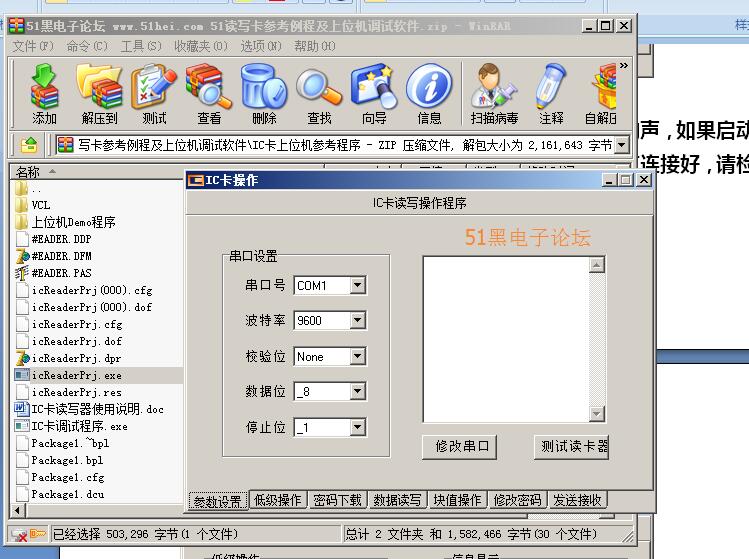Select the #EADER.PAS file icon
This screenshot has height=559, width=749.
[22, 273]
